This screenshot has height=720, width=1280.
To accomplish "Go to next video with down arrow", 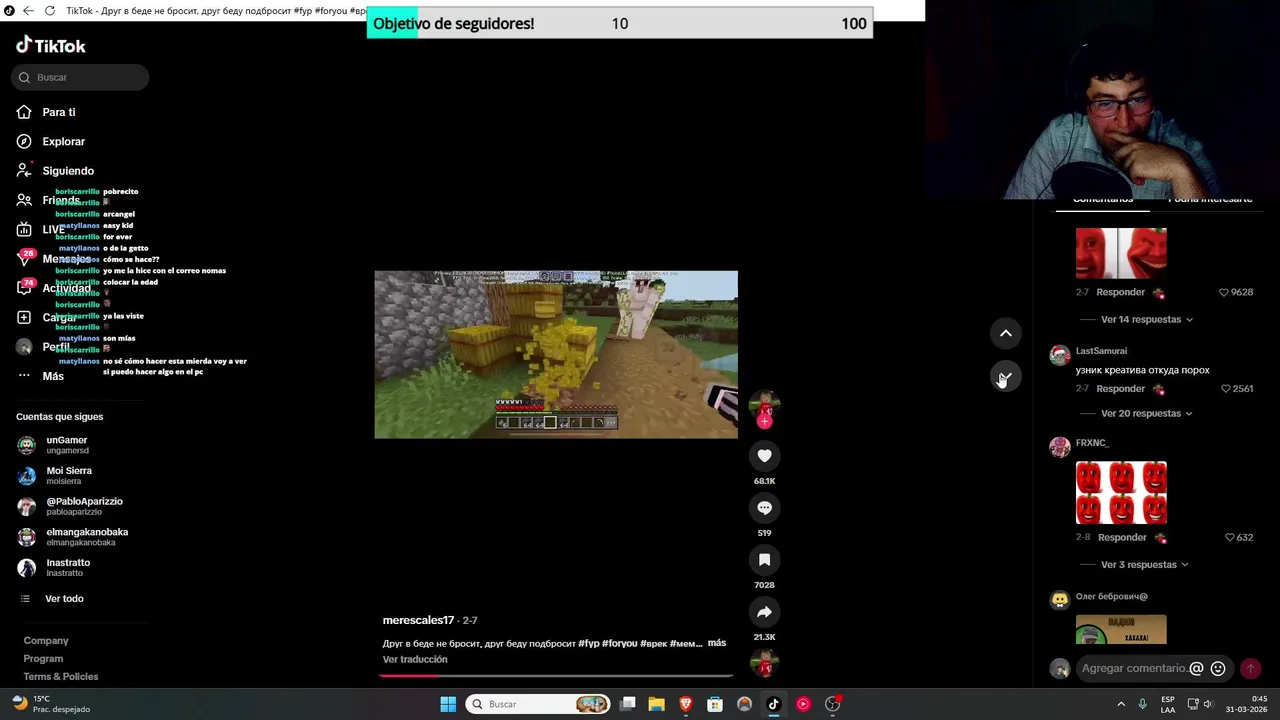I will click(x=1006, y=377).
